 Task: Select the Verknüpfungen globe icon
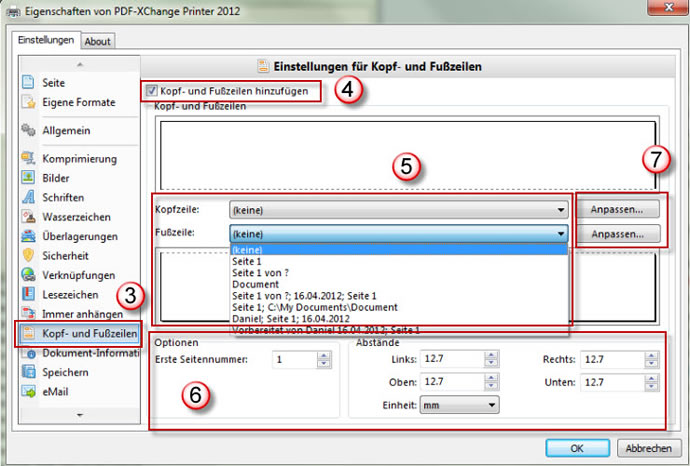coord(28,275)
